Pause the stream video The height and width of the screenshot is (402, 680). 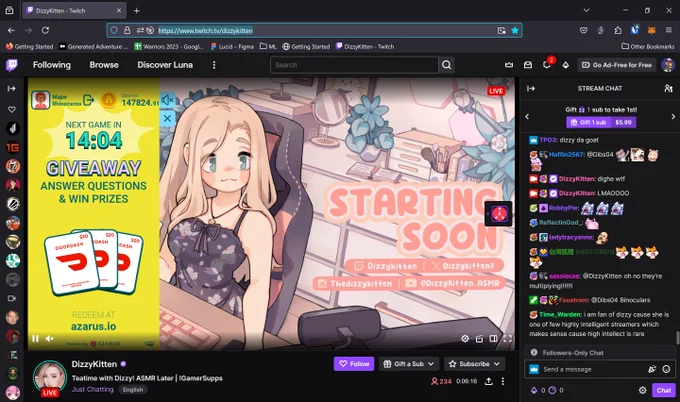pyautogui.click(x=36, y=339)
